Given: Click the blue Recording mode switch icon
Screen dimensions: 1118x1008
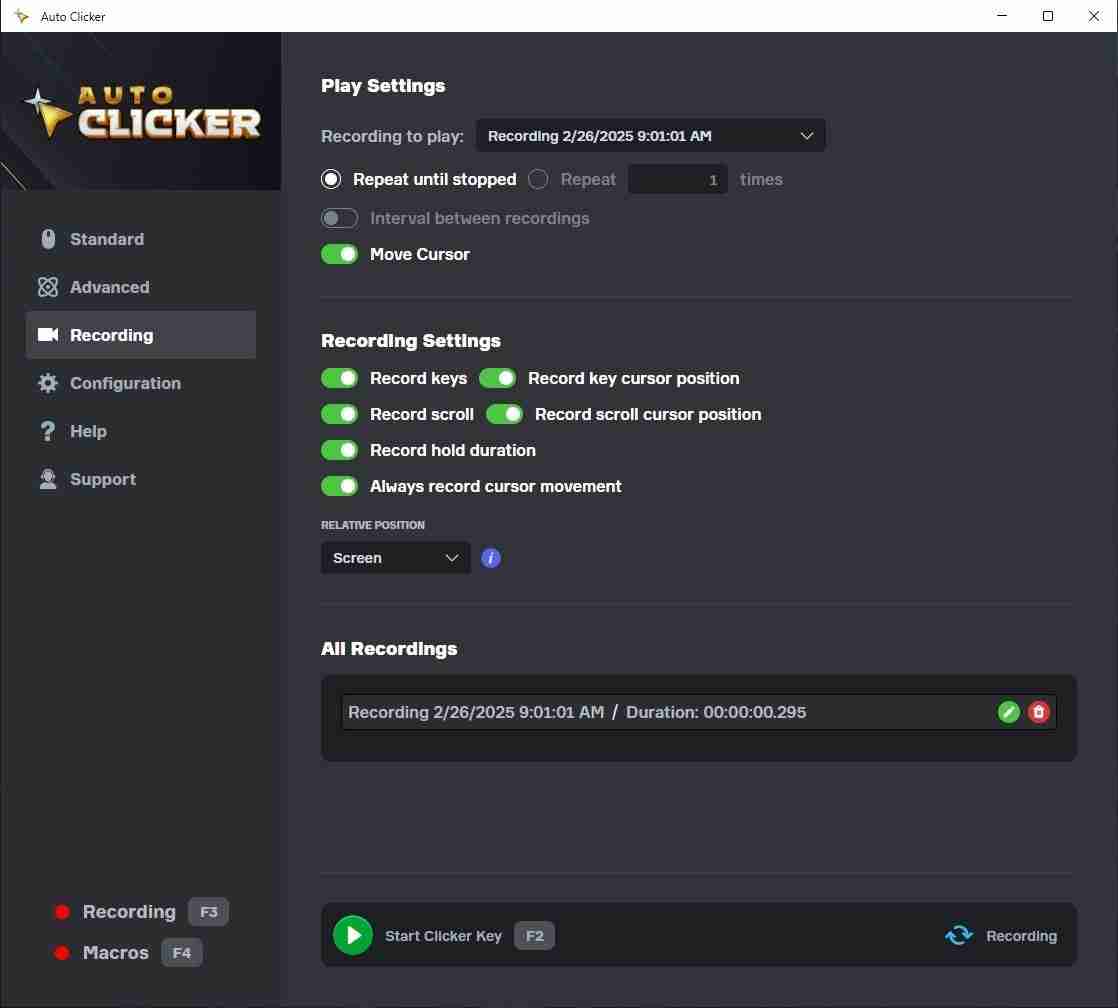Looking at the screenshot, I should coord(959,936).
